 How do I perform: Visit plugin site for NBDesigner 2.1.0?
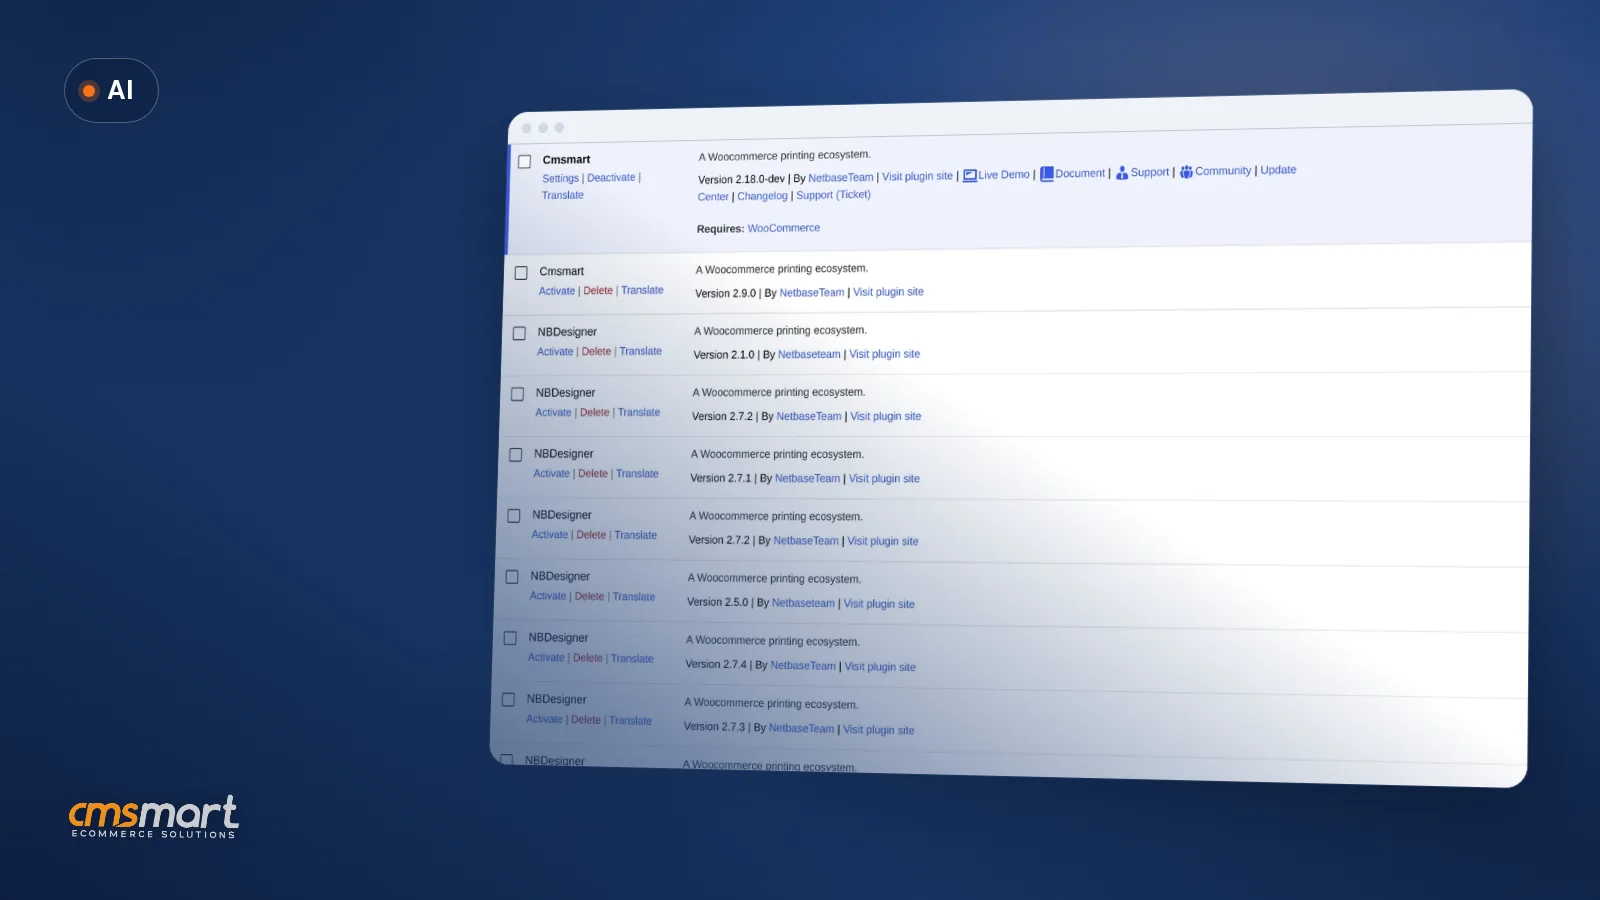(884, 354)
